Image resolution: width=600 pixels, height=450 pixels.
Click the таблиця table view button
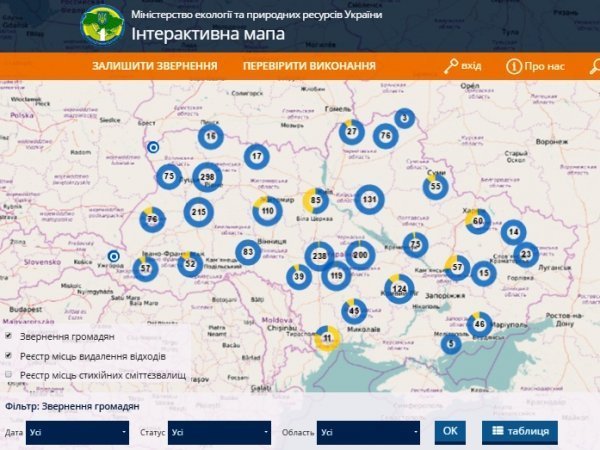tap(520, 432)
